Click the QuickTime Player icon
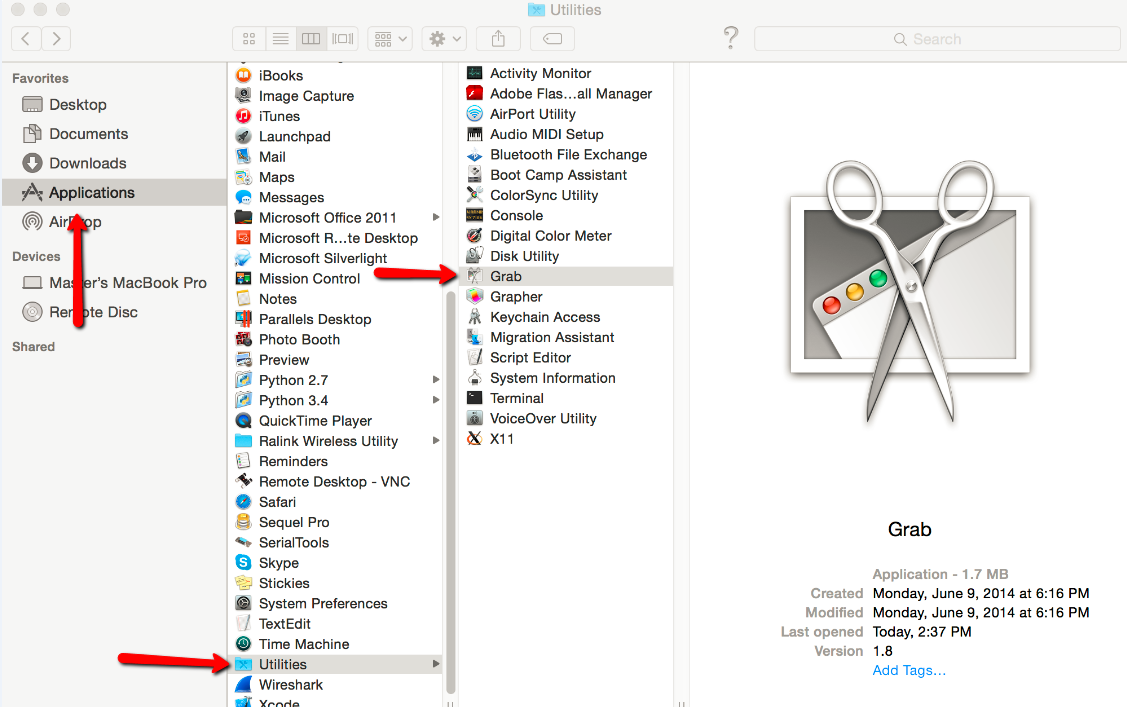The width and height of the screenshot is (1127, 707). [x=244, y=420]
